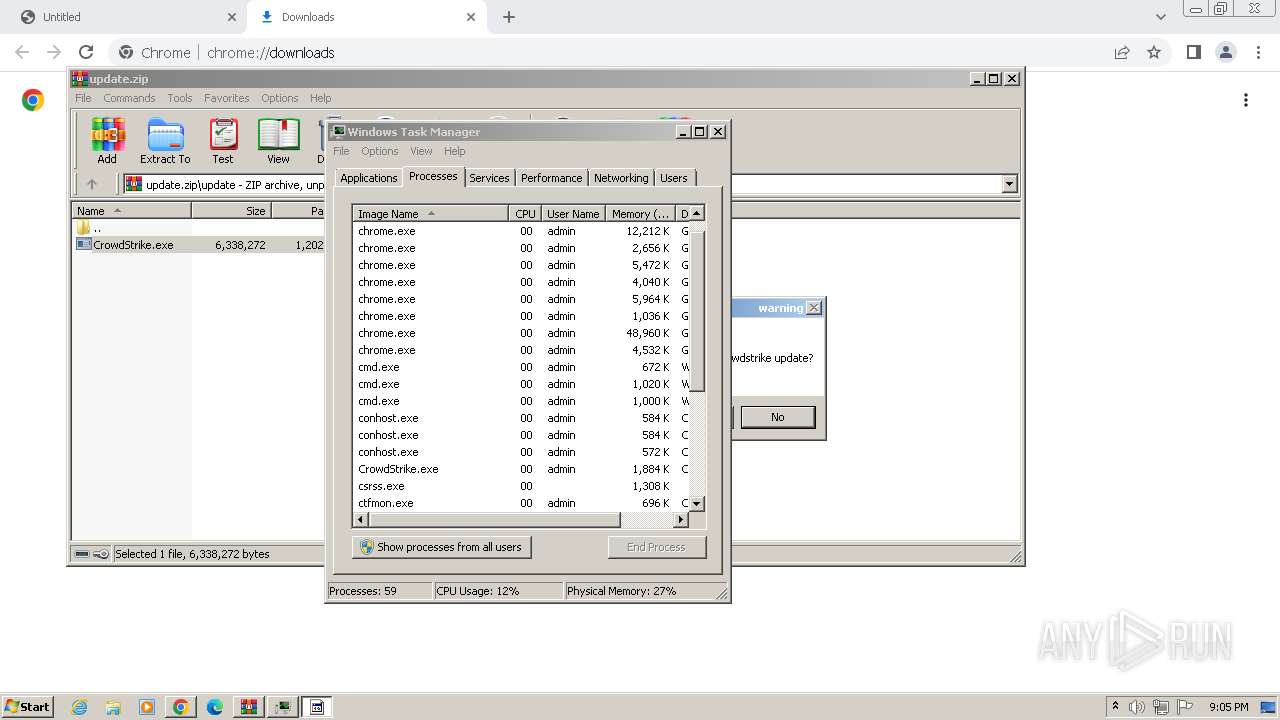1280x720 pixels.
Task: Select the ctfmon.exe process row
Action: pyautogui.click(x=521, y=503)
